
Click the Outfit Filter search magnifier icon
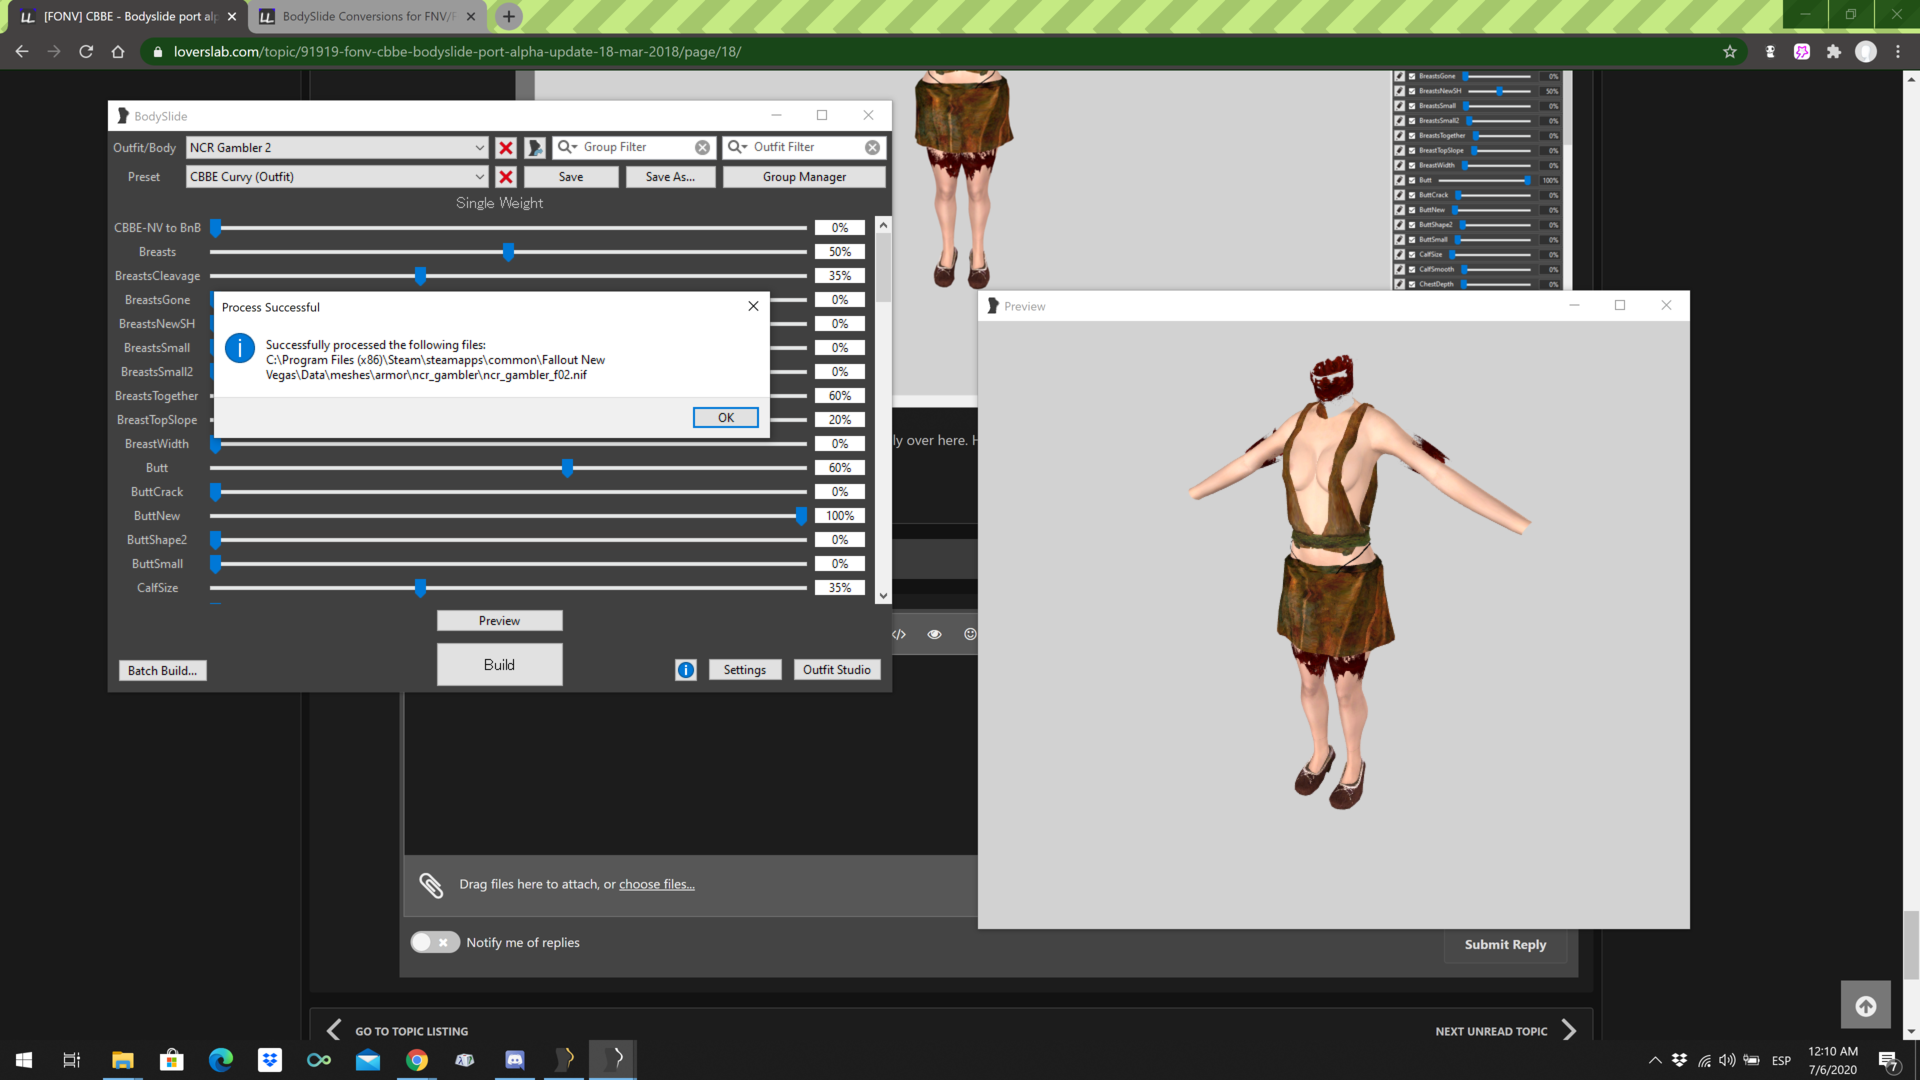pos(737,147)
